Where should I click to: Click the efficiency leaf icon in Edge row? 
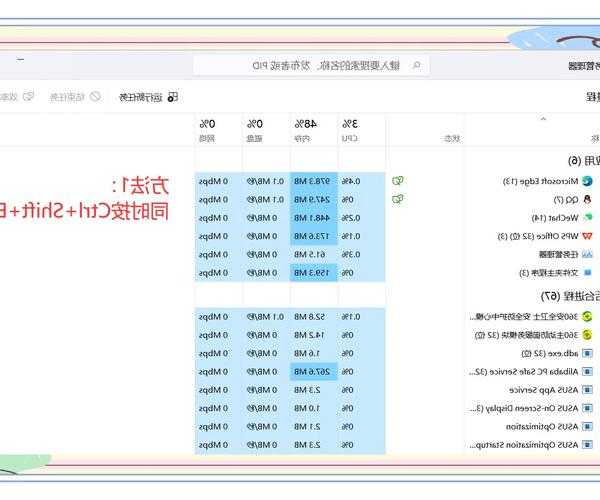(398, 181)
